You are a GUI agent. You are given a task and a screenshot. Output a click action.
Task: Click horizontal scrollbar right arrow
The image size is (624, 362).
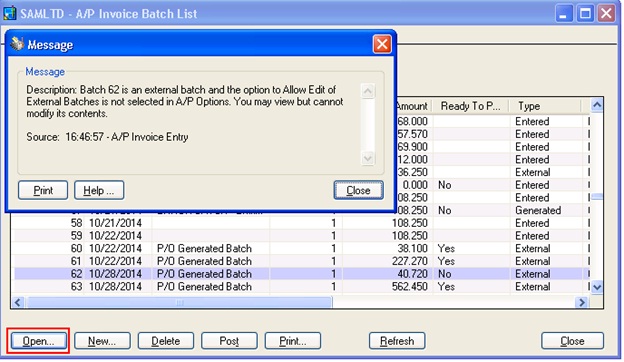click(582, 302)
